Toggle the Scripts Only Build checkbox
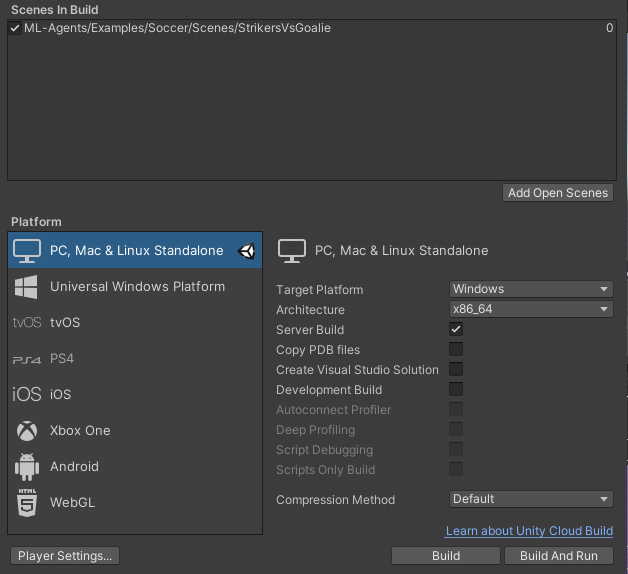This screenshot has width=628, height=574. pyautogui.click(x=456, y=469)
